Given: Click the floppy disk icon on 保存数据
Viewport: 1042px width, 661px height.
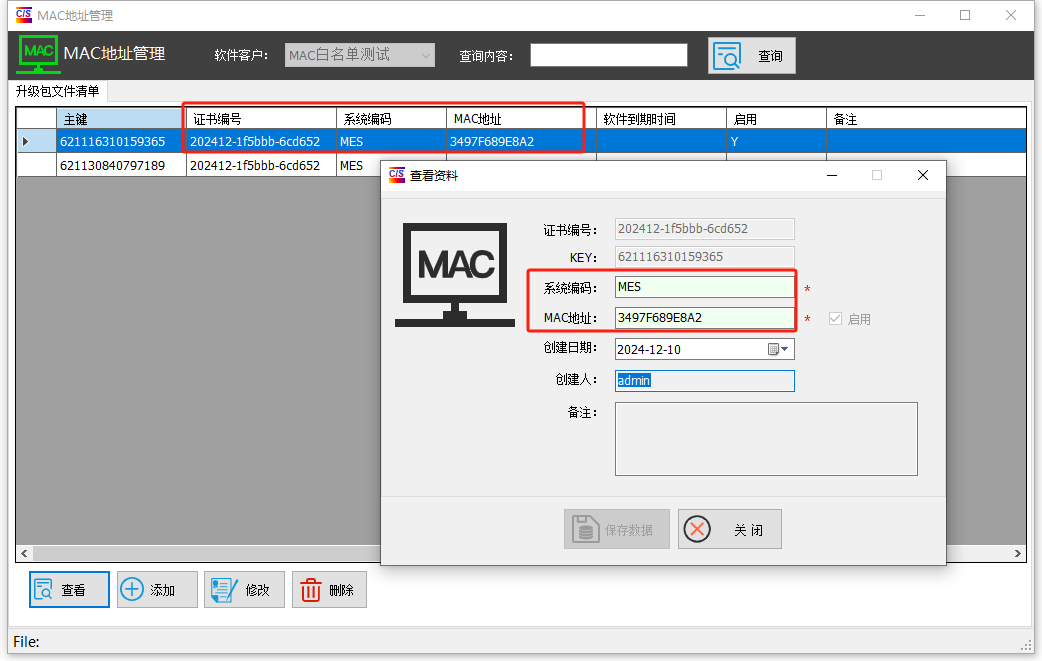Looking at the screenshot, I should pos(585,529).
